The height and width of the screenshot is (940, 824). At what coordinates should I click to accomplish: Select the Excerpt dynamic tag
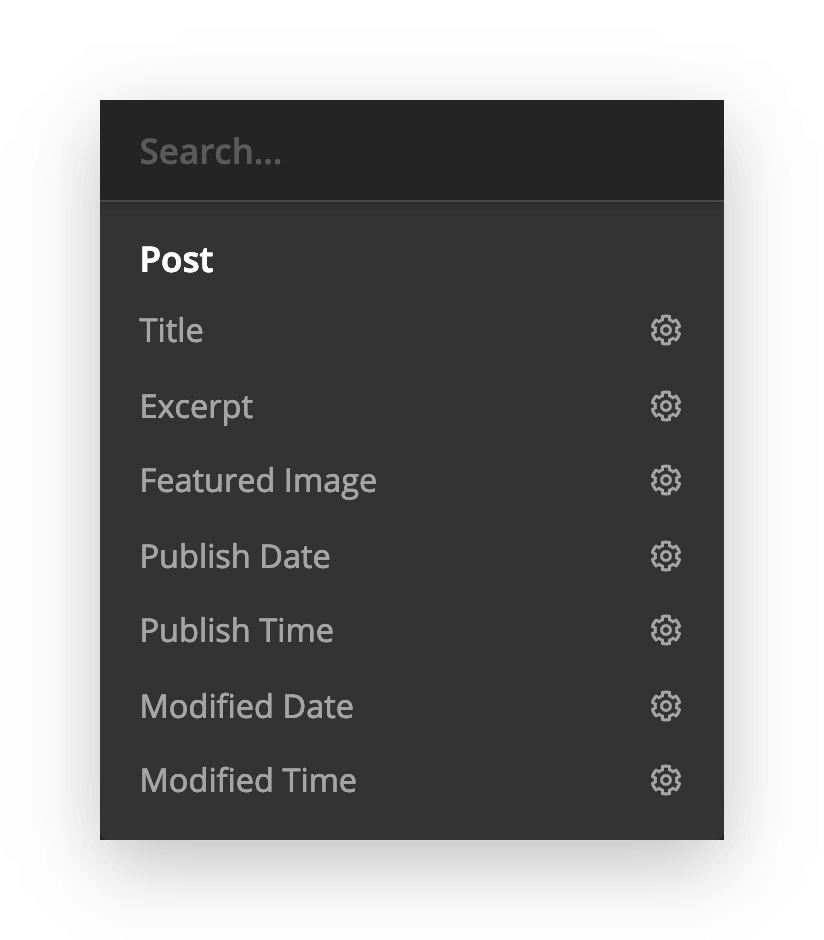pyautogui.click(x=196, y=405)
